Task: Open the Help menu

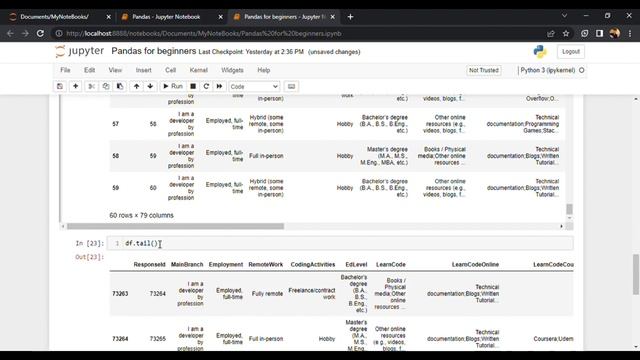Action: (x=264, y=70)
